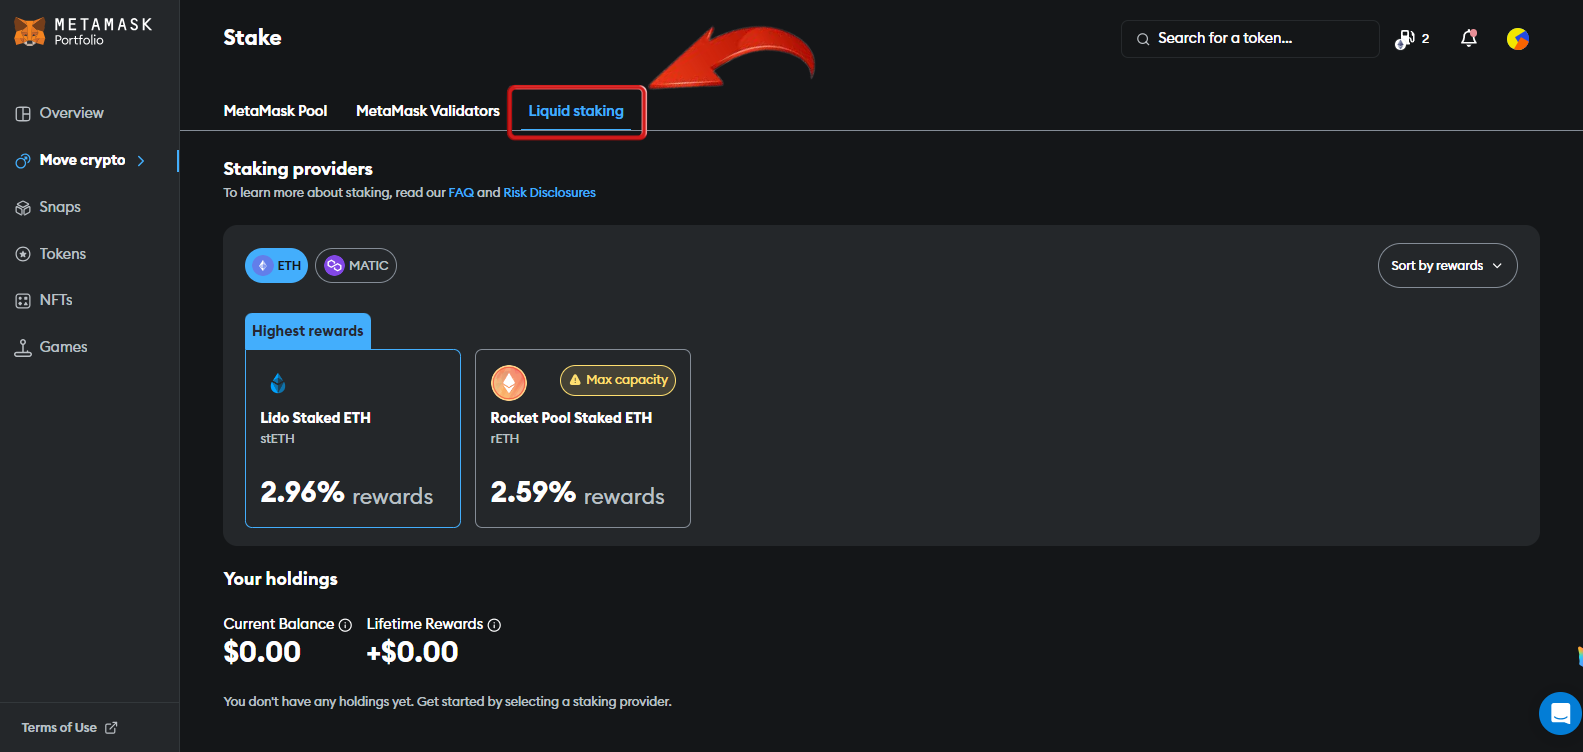1583x752 pixels.
Task: Click the Overview layout icon
Action: [x=23, y=114]
